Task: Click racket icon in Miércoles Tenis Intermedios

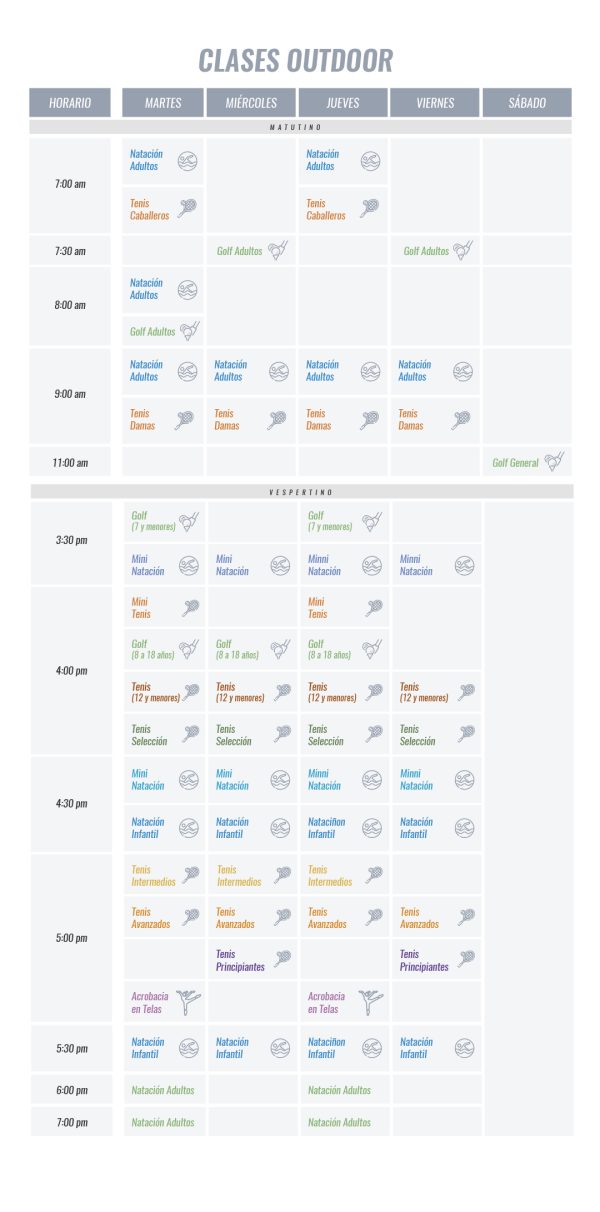Action: coord(282,875)
